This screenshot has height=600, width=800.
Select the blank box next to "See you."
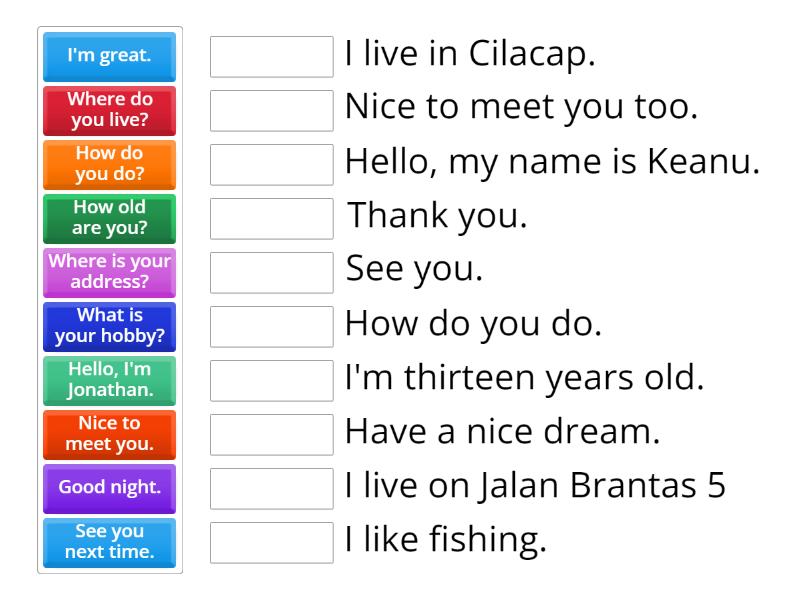[272, 273]
